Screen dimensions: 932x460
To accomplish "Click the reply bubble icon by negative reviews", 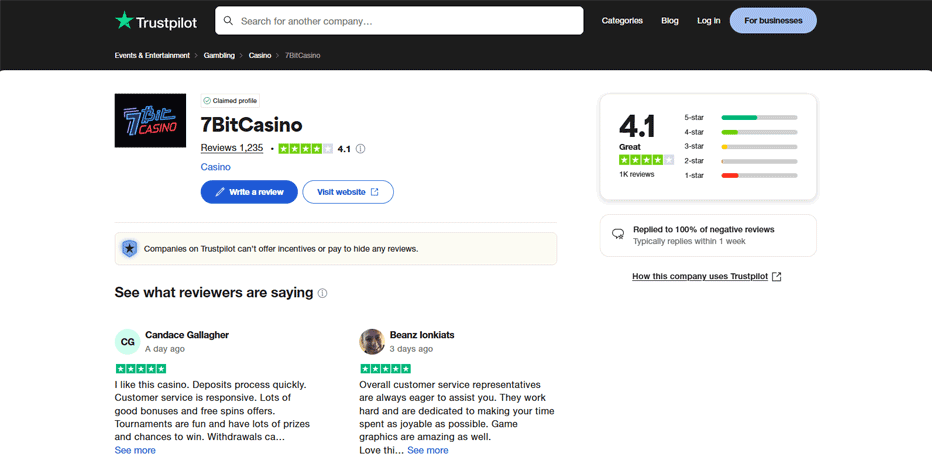I will tap(618, 234).
